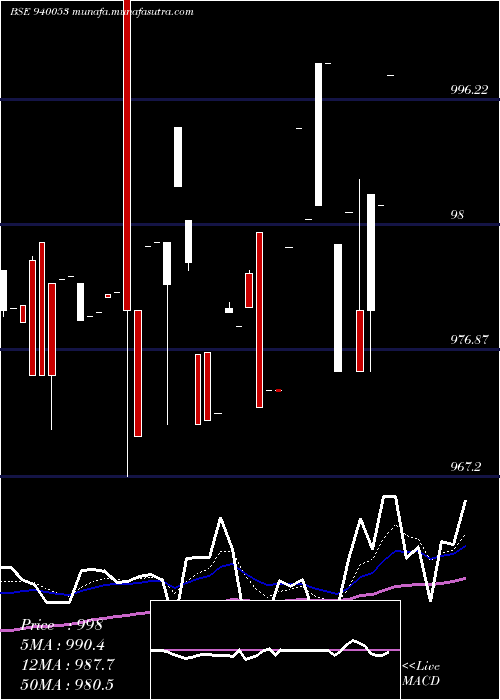Click the Price : 998 readout
This screenshot has width=500, height=700.
62,625
